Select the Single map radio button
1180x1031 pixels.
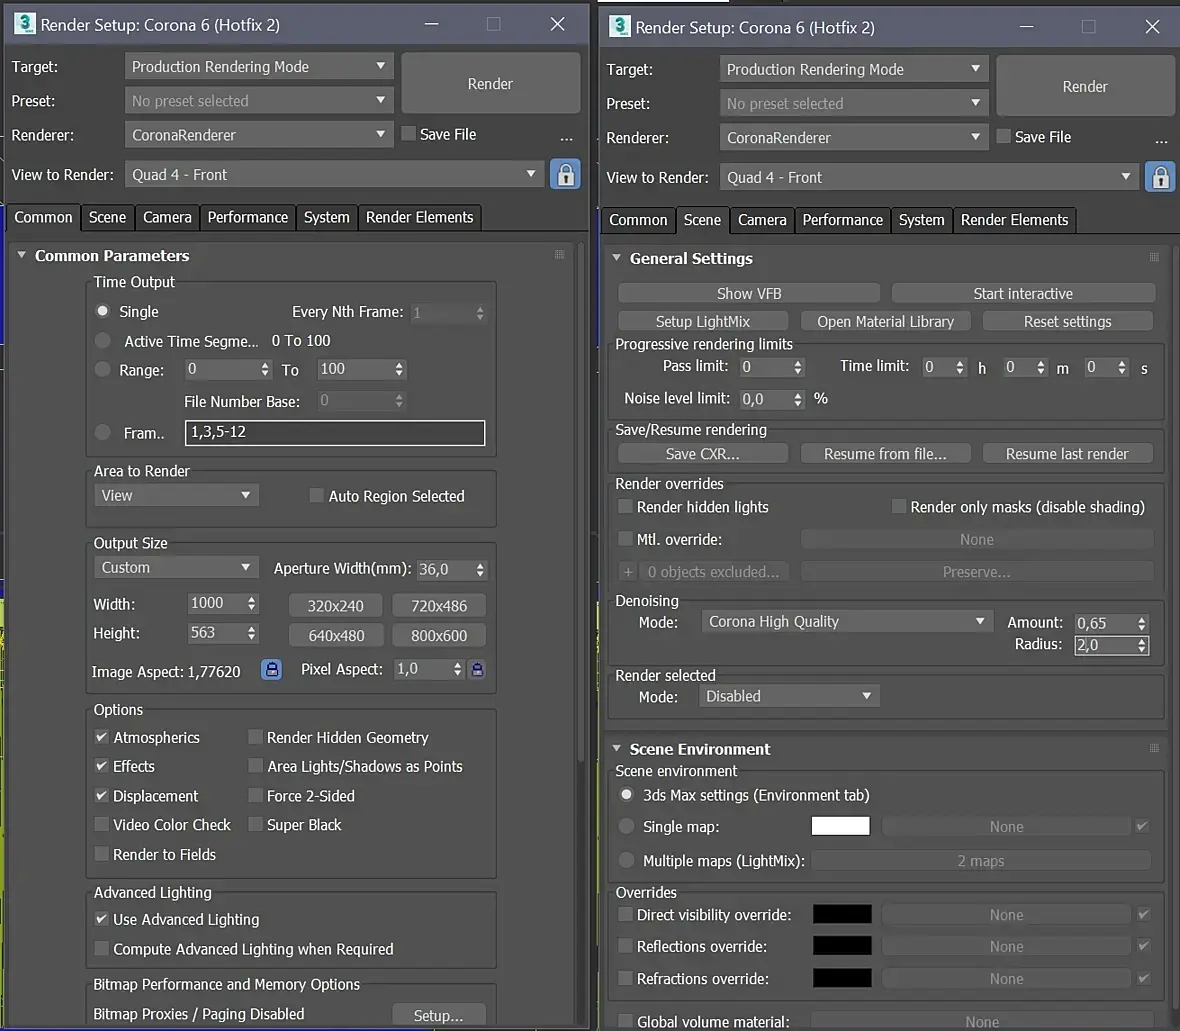click(627, 827)
